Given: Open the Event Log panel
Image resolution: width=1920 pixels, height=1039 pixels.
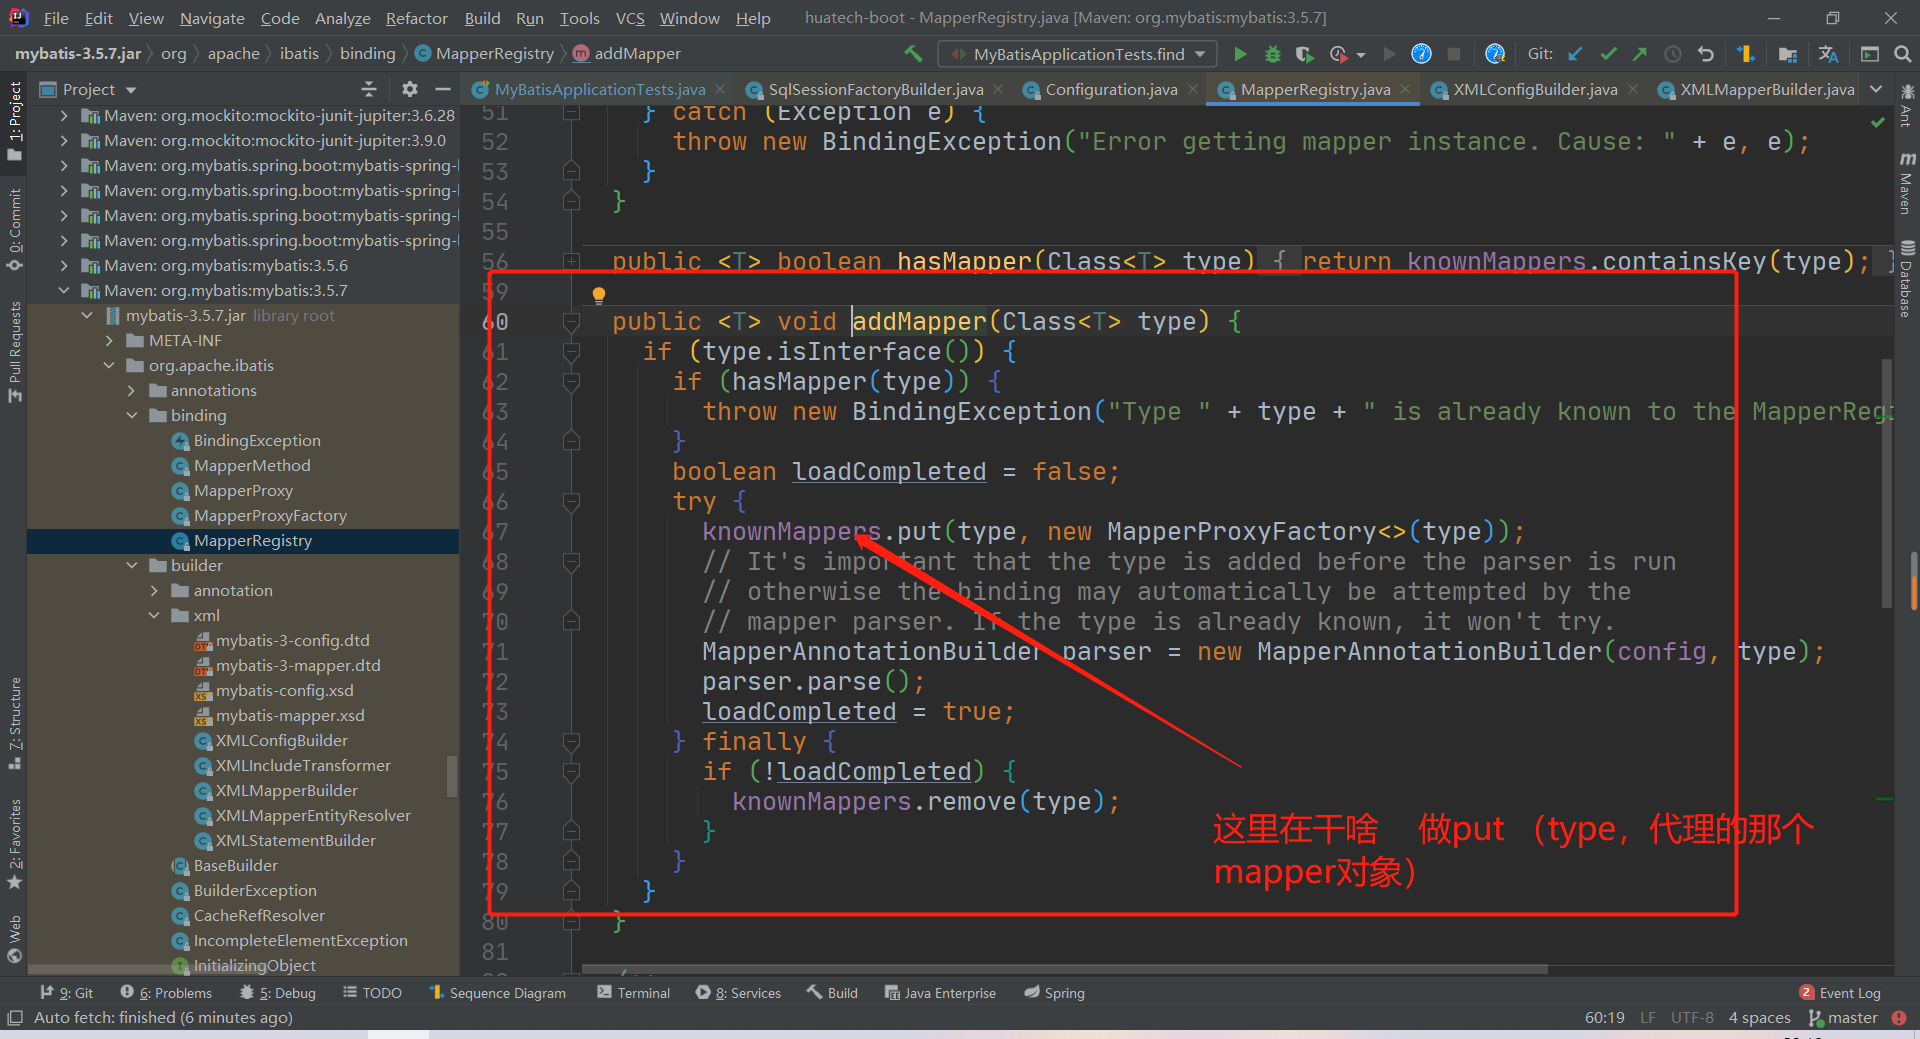Looking at the screenshot, I should (x=1840, y=993).
